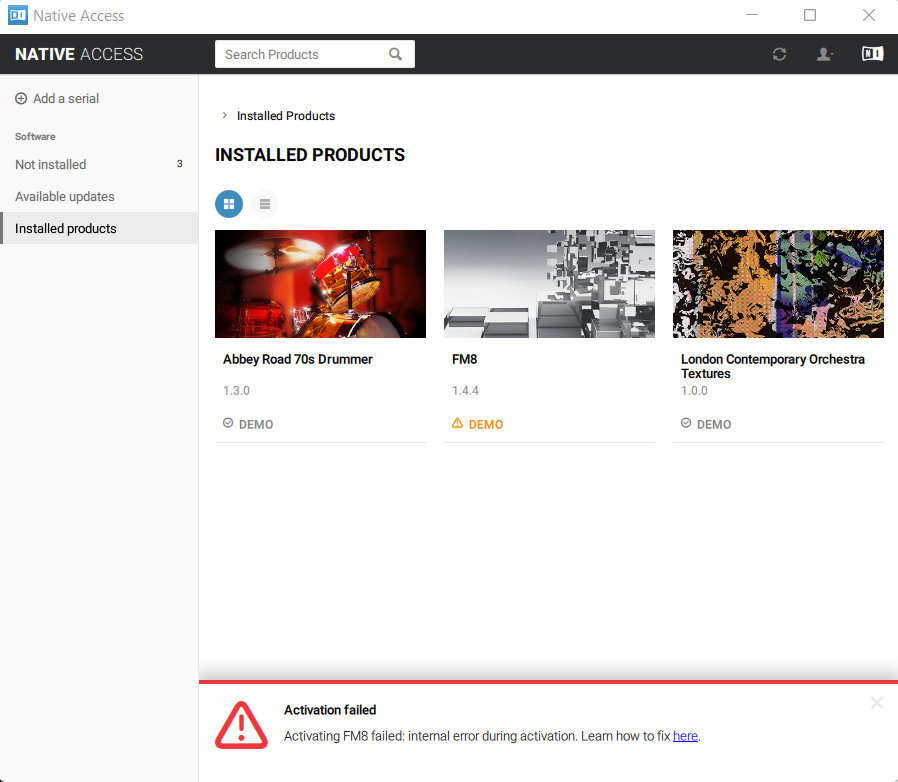Click the orange FM8 DEMO warning
Screen dimensions: 898x782
[478, 424]
